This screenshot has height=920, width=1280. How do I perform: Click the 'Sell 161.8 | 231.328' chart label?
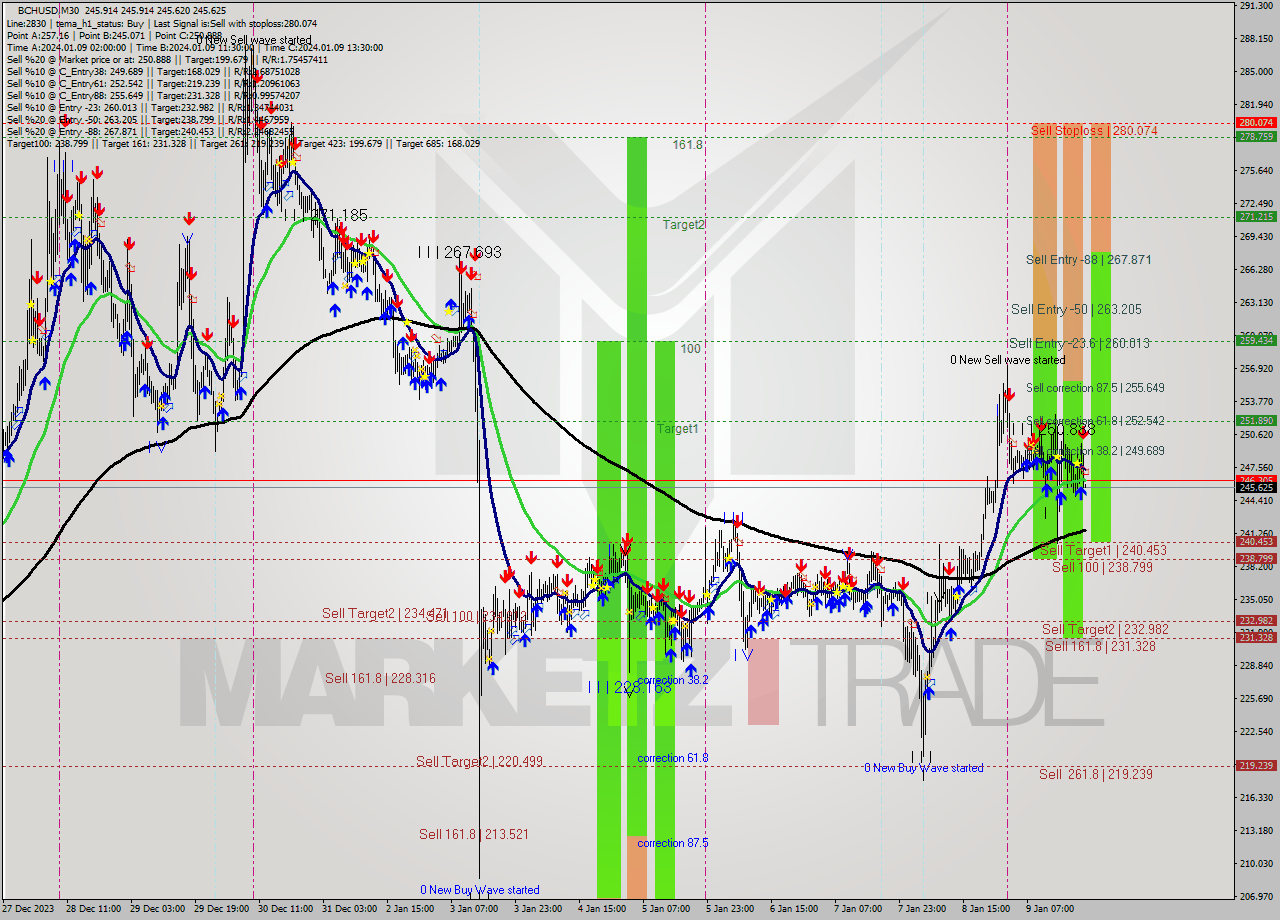(1100, 647)
